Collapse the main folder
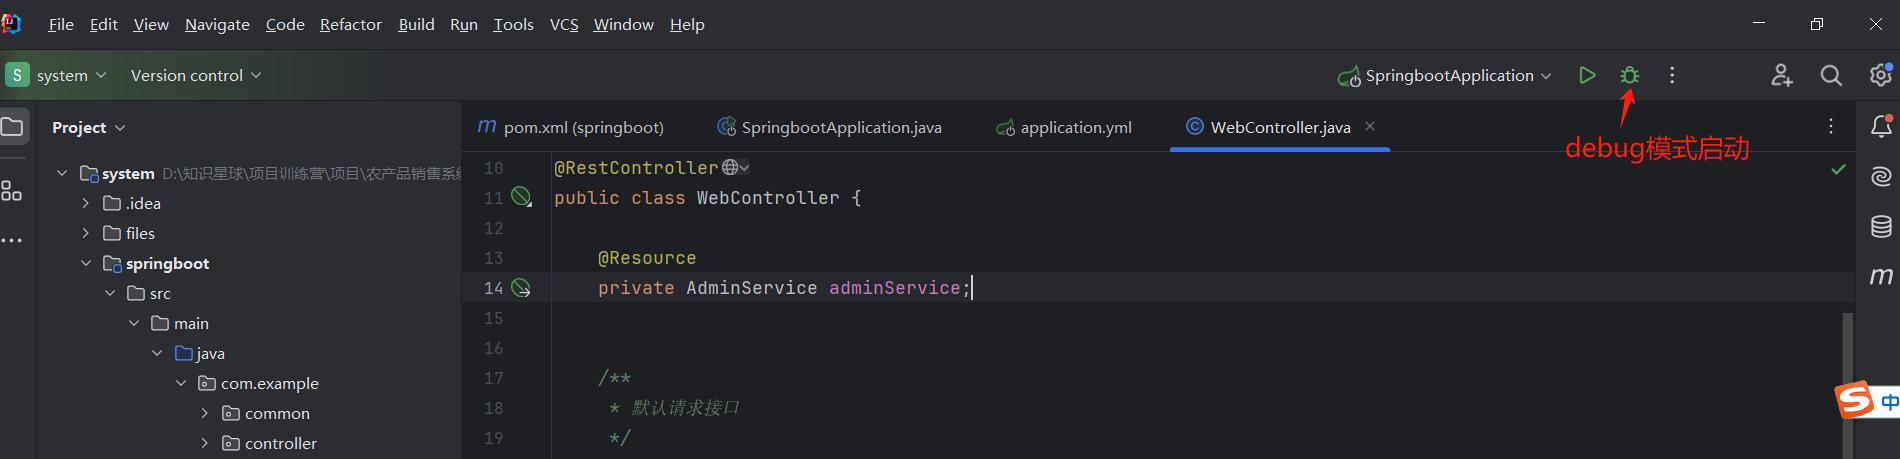1900x459 pixels. pos(134,323)
